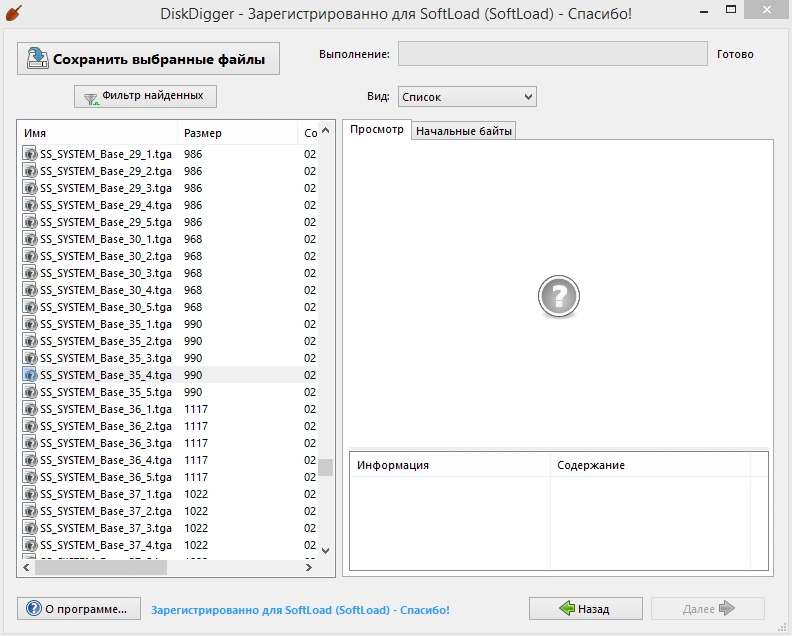The image size is (792, 636).
Task: Click file icon of SS_SYSTEM_Base_37_2.tga
Action: 30,511
